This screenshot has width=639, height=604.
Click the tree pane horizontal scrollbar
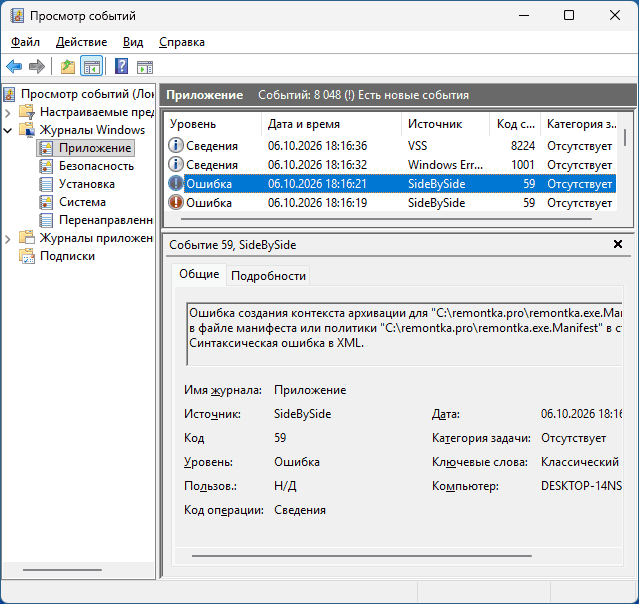pos(62,570)
